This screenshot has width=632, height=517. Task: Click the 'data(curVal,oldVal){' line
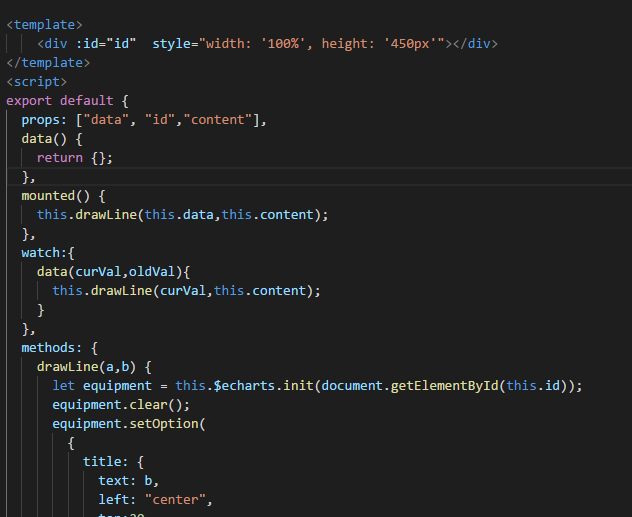click(113, 272)
